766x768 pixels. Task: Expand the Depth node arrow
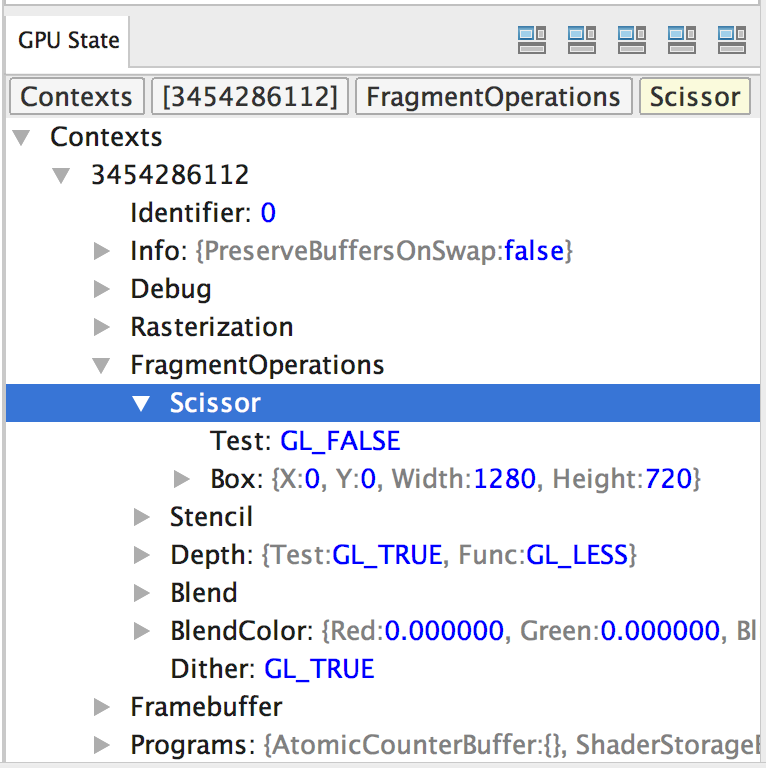[x=141, y=555]
